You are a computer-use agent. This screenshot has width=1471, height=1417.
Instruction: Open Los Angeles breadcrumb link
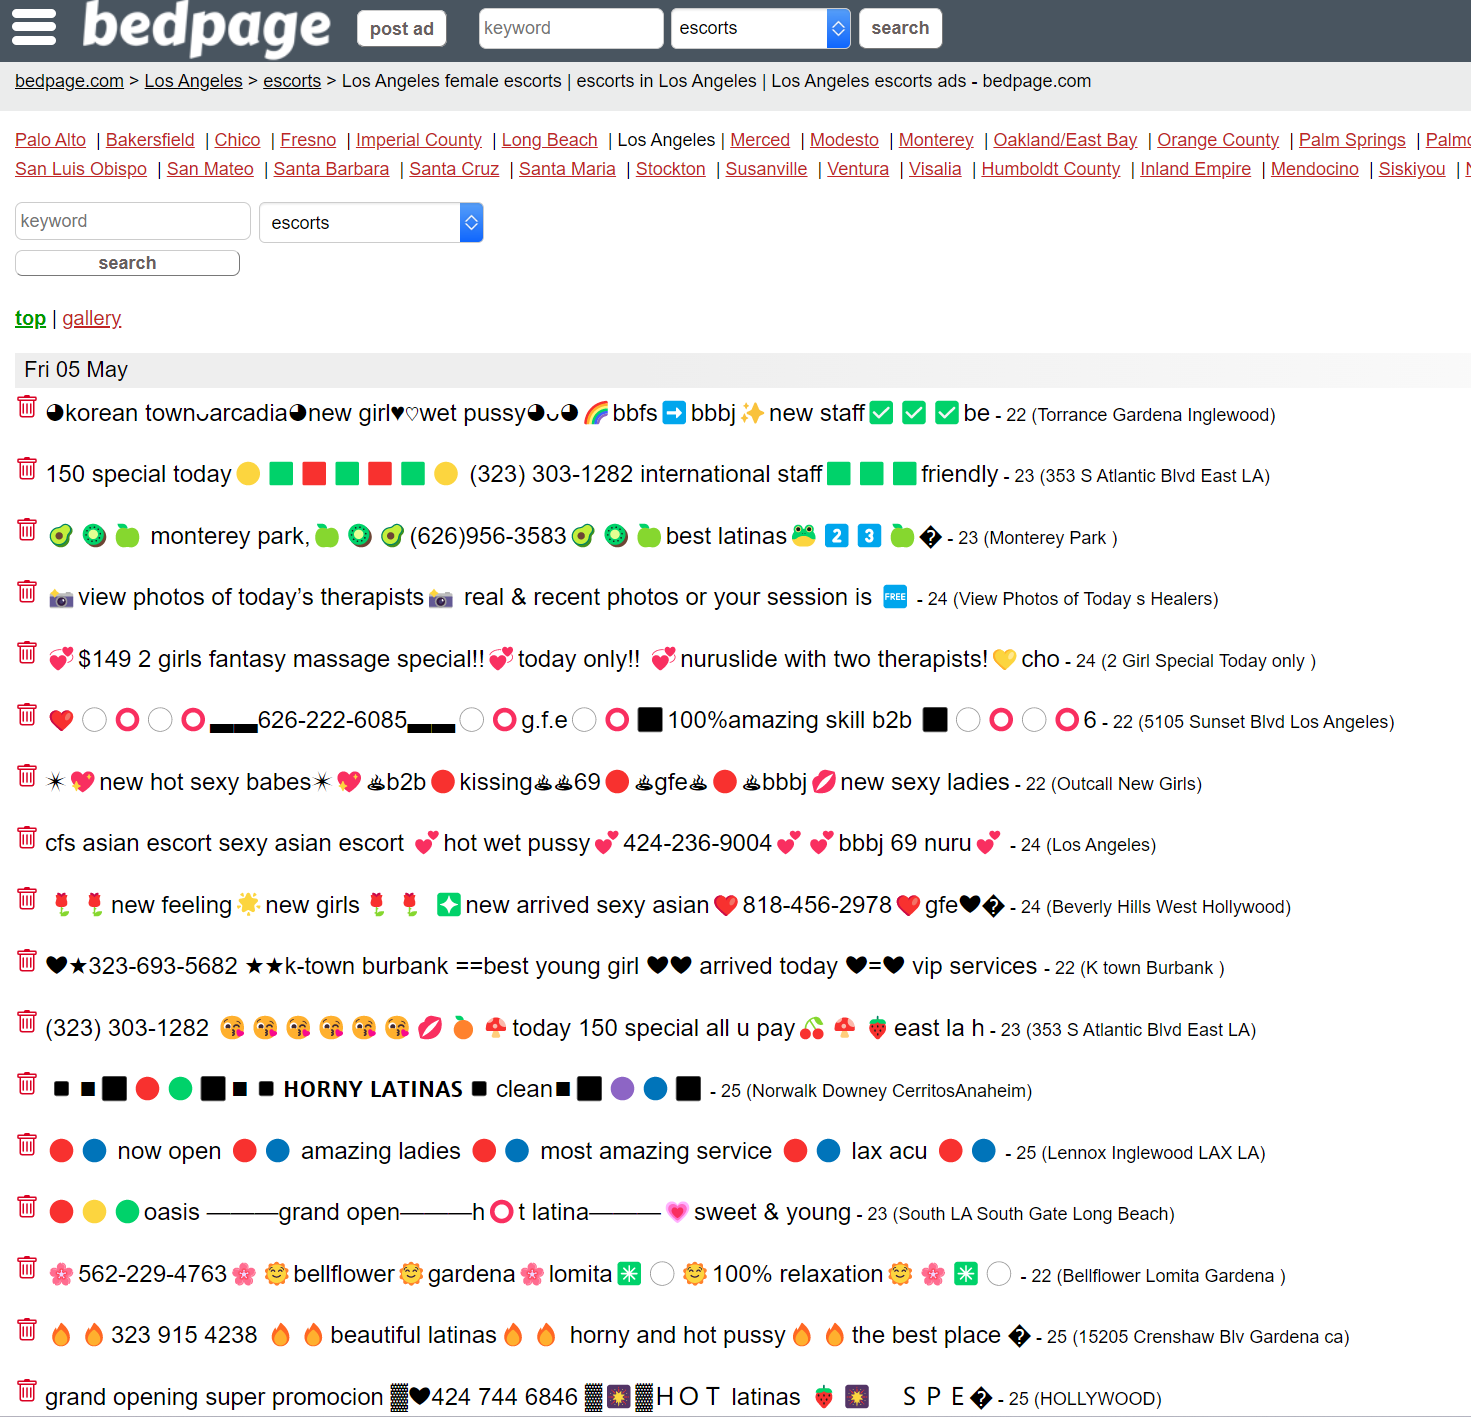coord(193,81)
